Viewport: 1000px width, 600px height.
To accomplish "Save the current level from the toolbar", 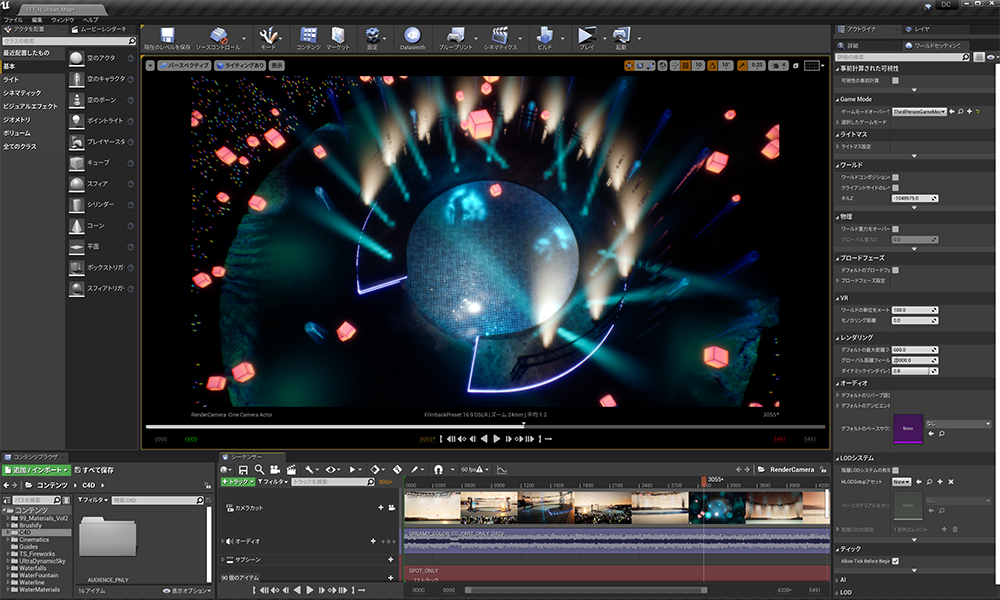I will (167, 37).
